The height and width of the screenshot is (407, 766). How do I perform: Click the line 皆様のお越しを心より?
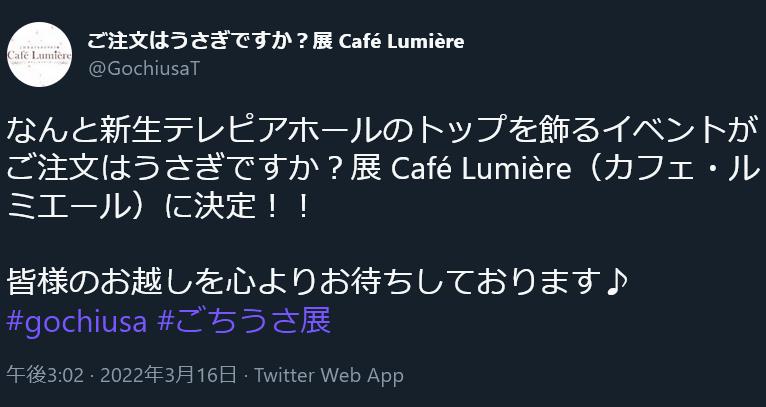pos(317,283)
